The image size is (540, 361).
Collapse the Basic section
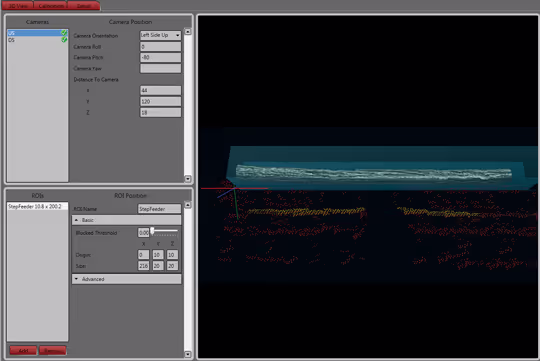126,220
